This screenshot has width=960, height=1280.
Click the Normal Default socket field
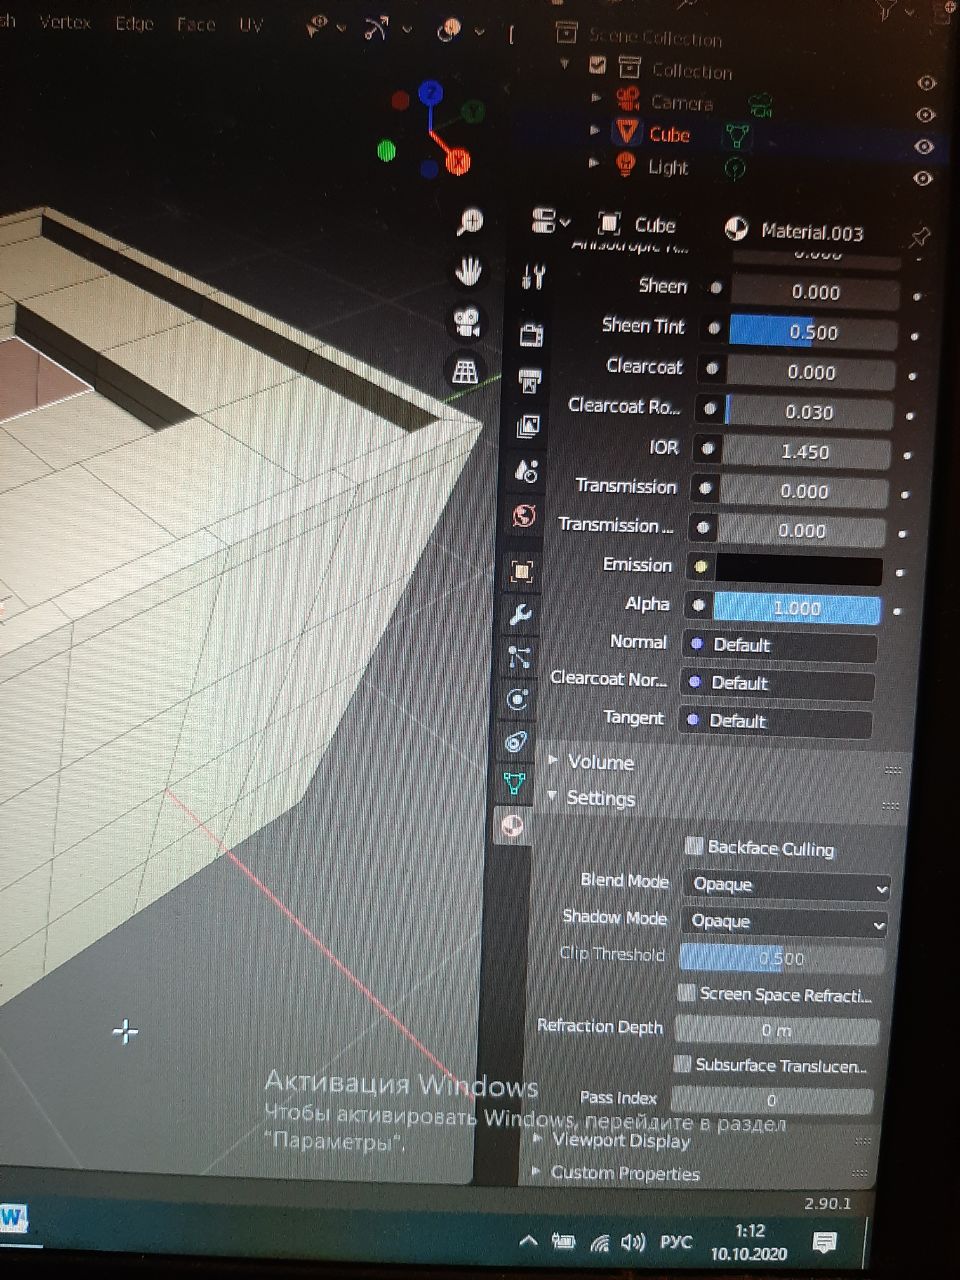click(x=780, y=645)
